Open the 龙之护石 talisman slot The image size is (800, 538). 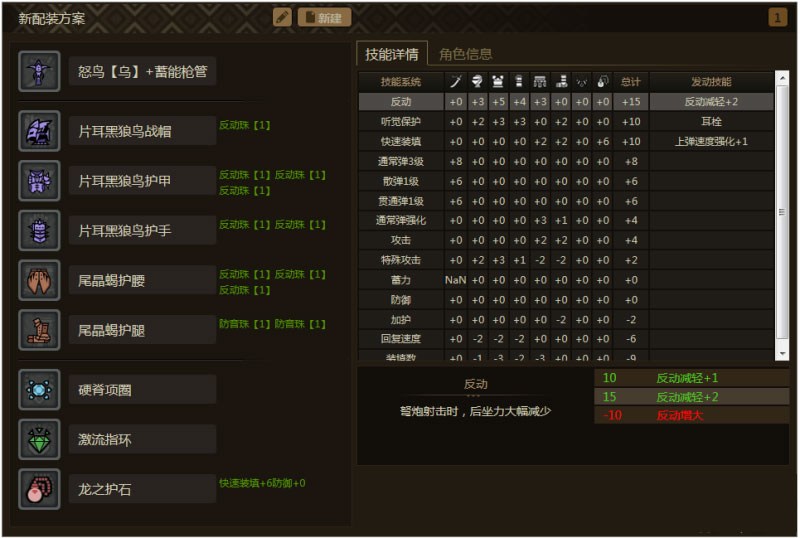coord(142,489)
